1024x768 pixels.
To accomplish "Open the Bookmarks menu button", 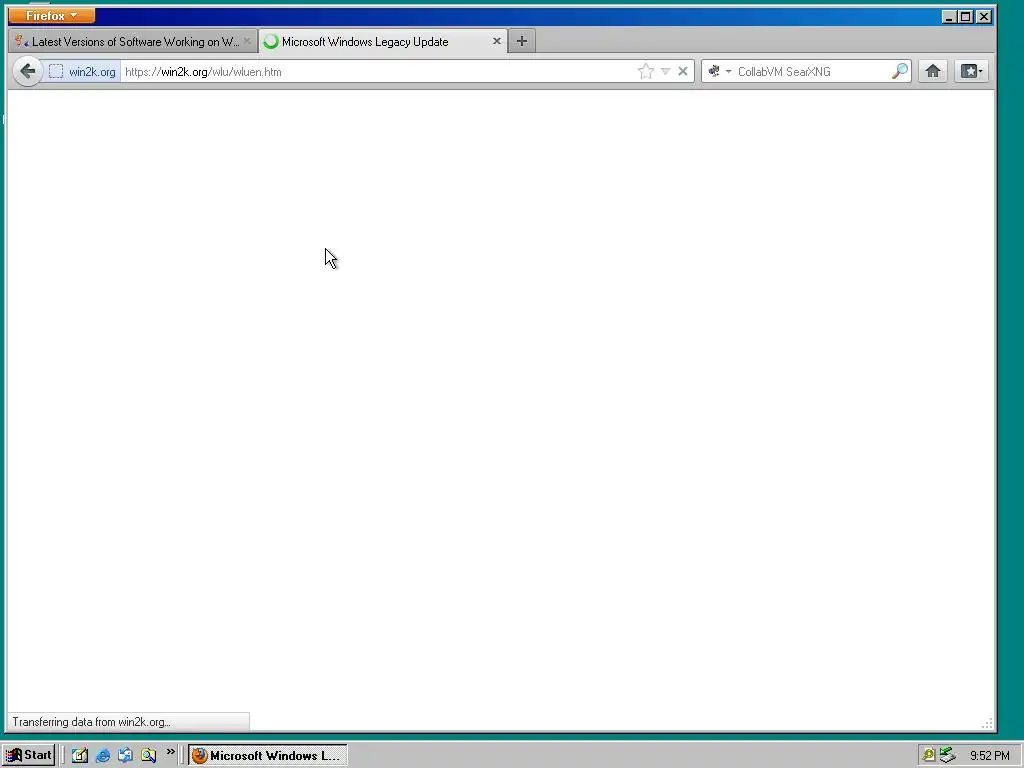I will click(971, 71).
